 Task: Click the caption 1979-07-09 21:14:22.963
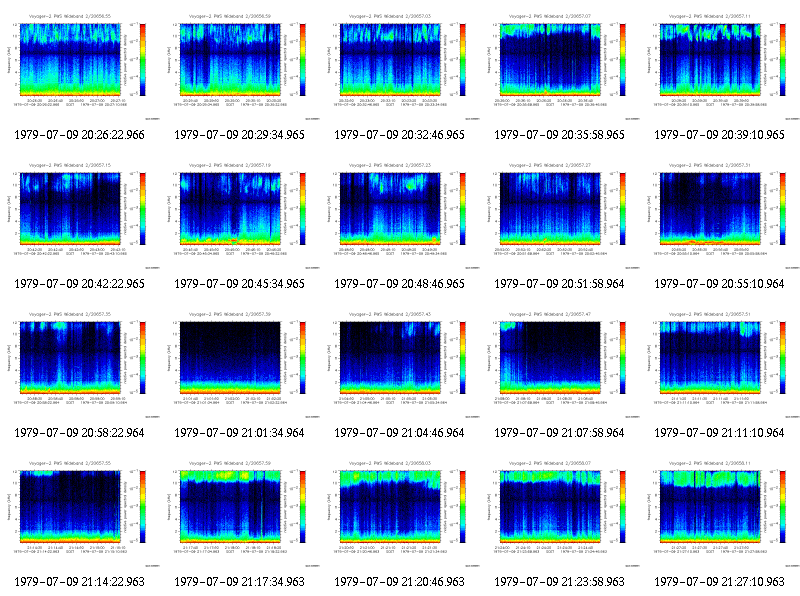coord(80,582)
